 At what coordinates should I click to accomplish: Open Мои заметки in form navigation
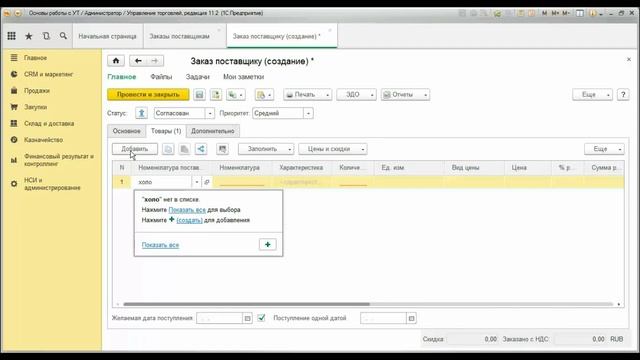click(244, 77)
